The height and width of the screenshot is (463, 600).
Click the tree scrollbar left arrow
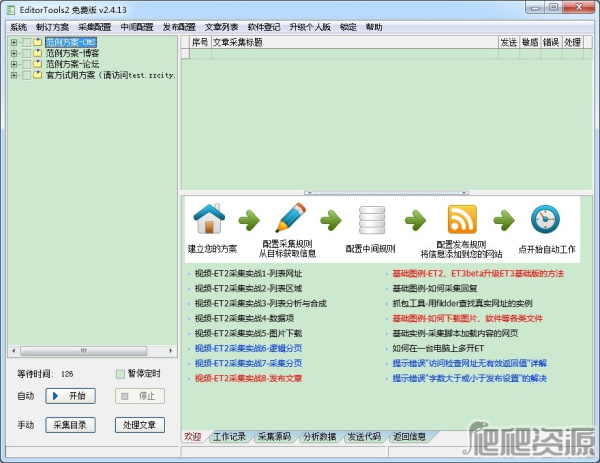pos(14,351)
